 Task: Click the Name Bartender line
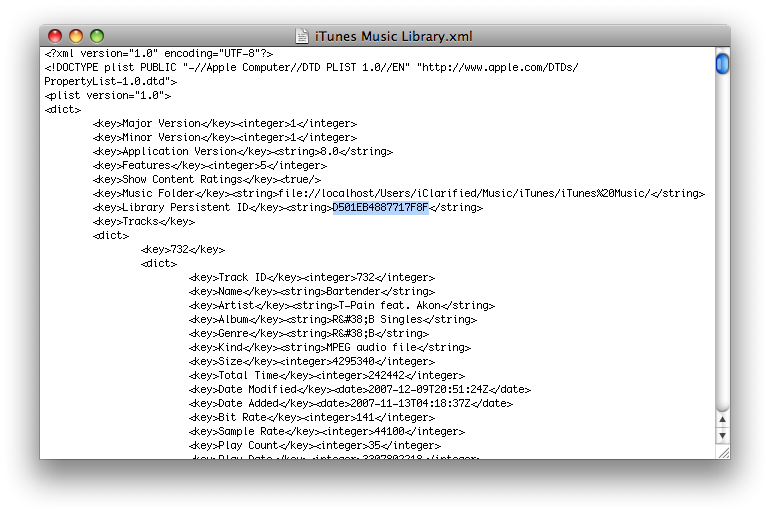(x=312, y=292)
